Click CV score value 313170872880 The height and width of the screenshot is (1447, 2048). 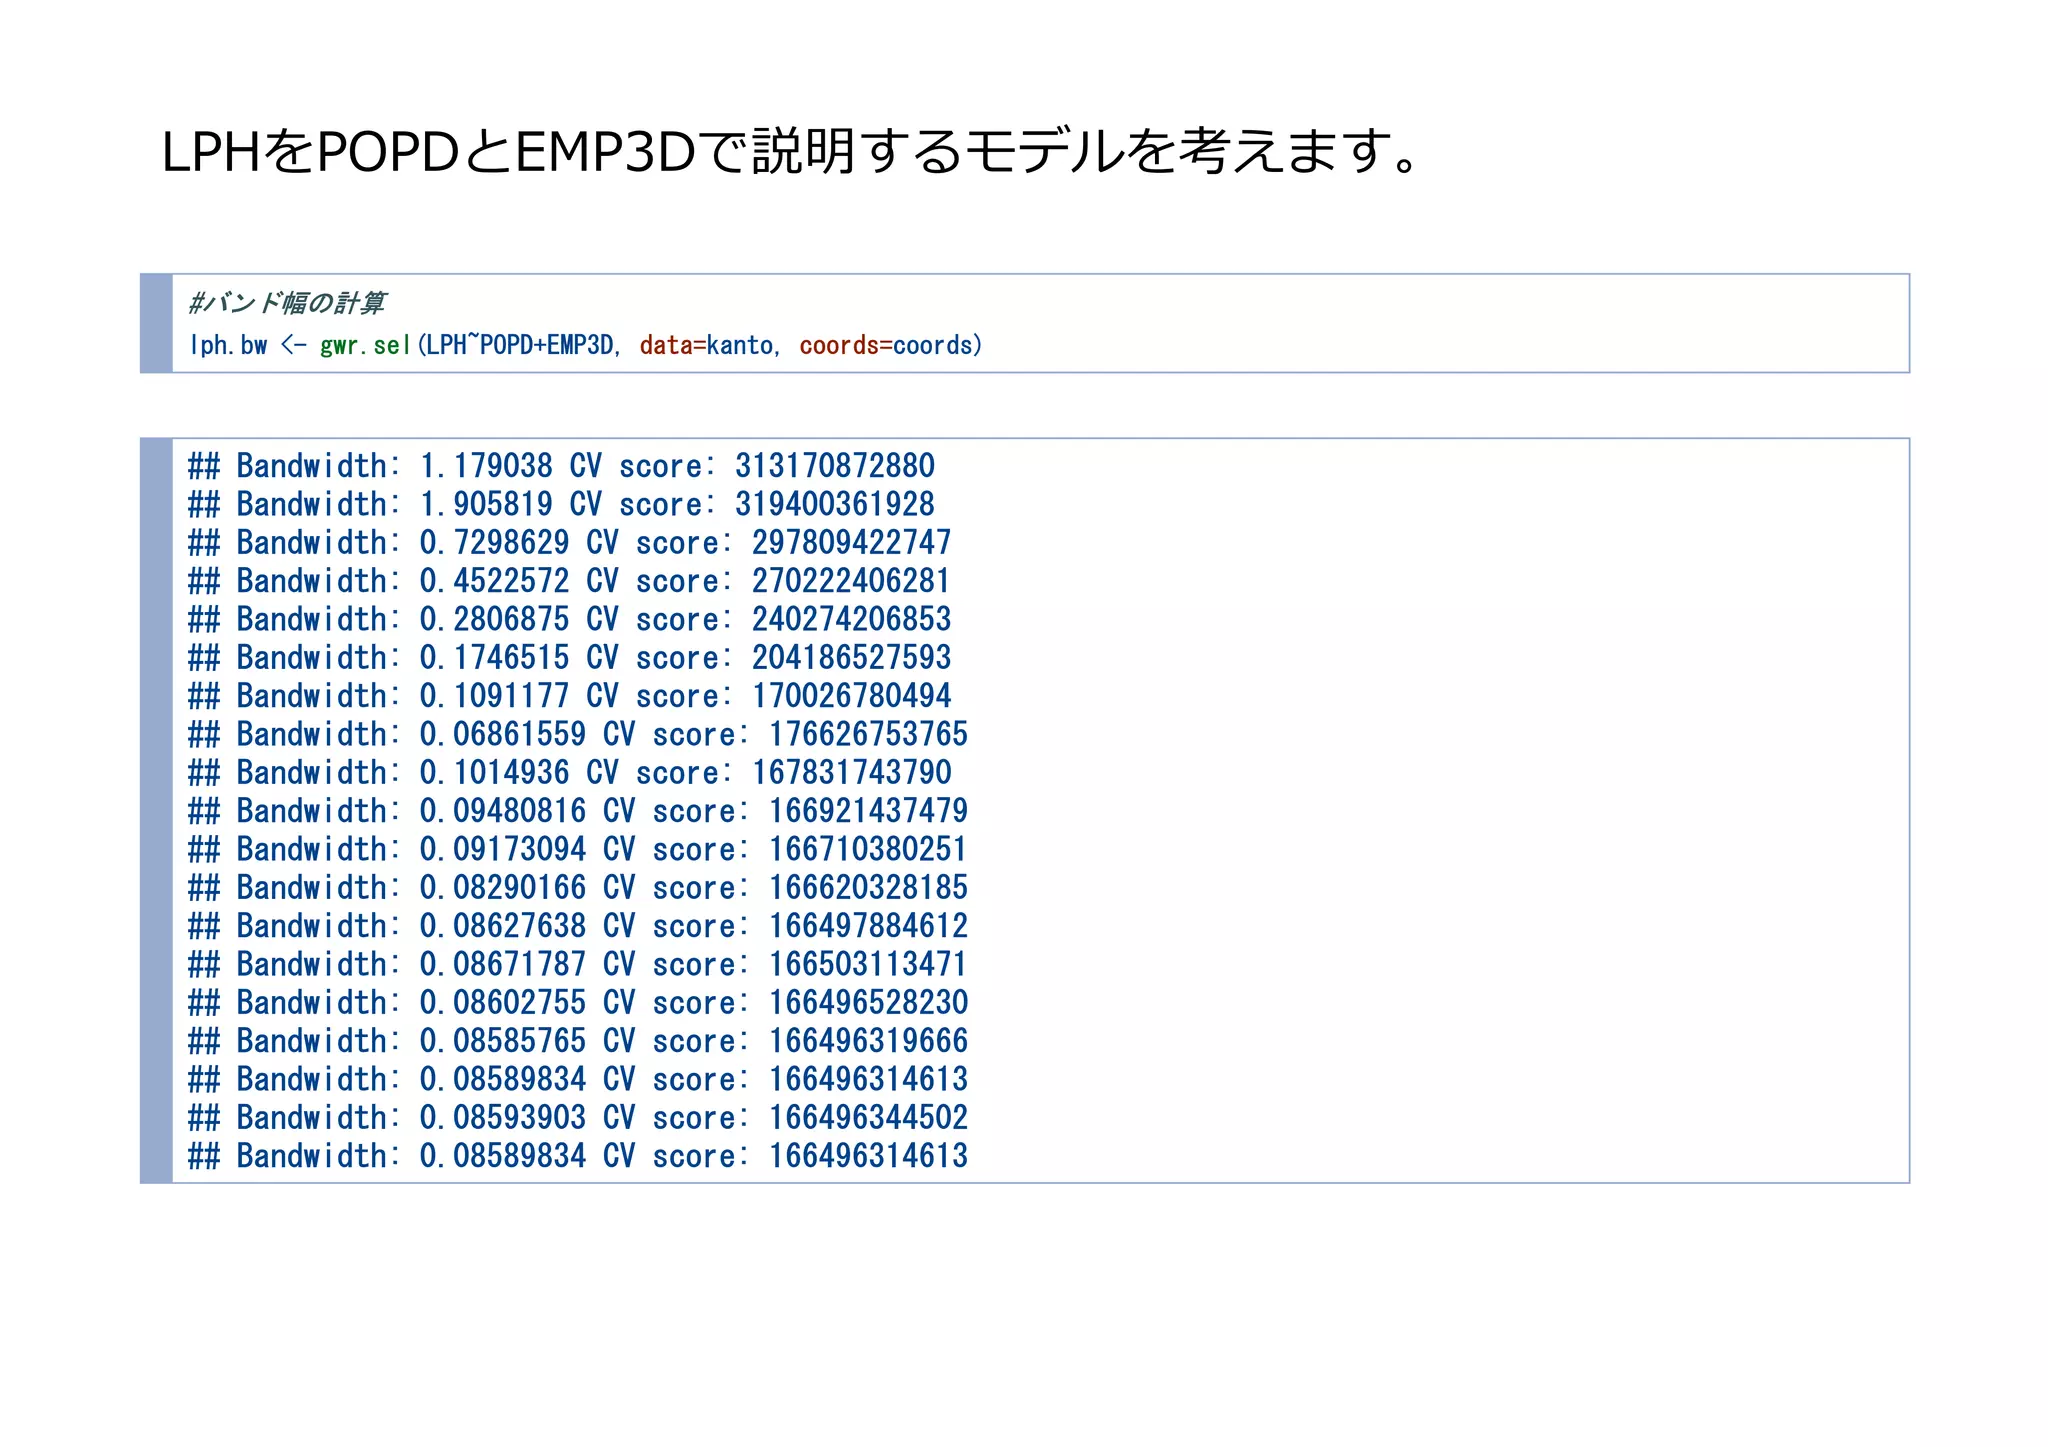(x=835, y=466)
